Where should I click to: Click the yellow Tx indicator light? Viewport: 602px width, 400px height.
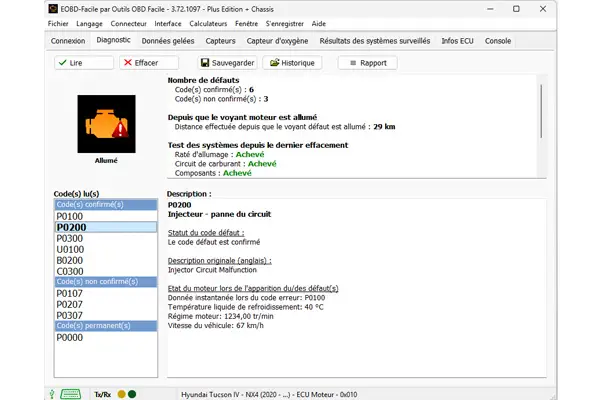(x=122, y=394)
